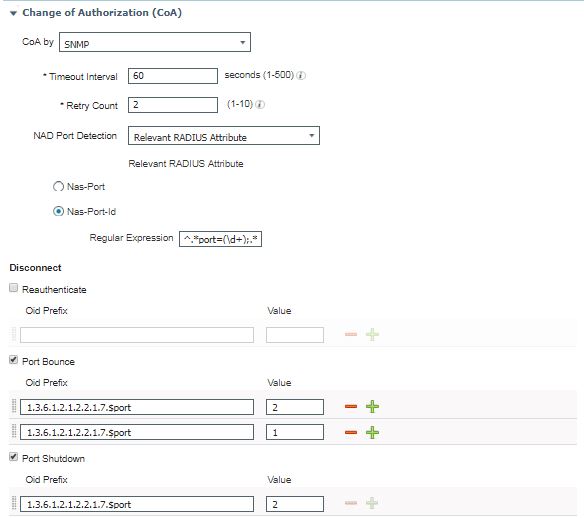Add row after second Port Bounce OID with plus icon
584x518 pixels.
point(372,432)
